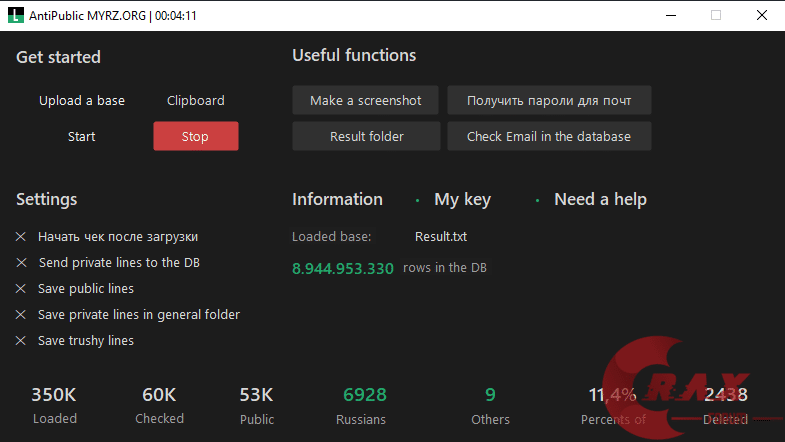Click the Useful functions heading
This screenshot has width=785, height=442.
coord(354,55)
